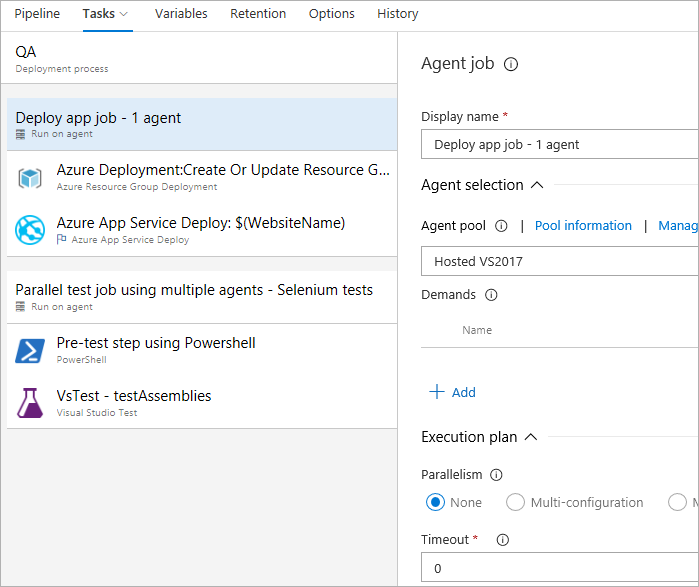
Task: Click the Visual Studio Test flask icon
Action: coord(30,403)
